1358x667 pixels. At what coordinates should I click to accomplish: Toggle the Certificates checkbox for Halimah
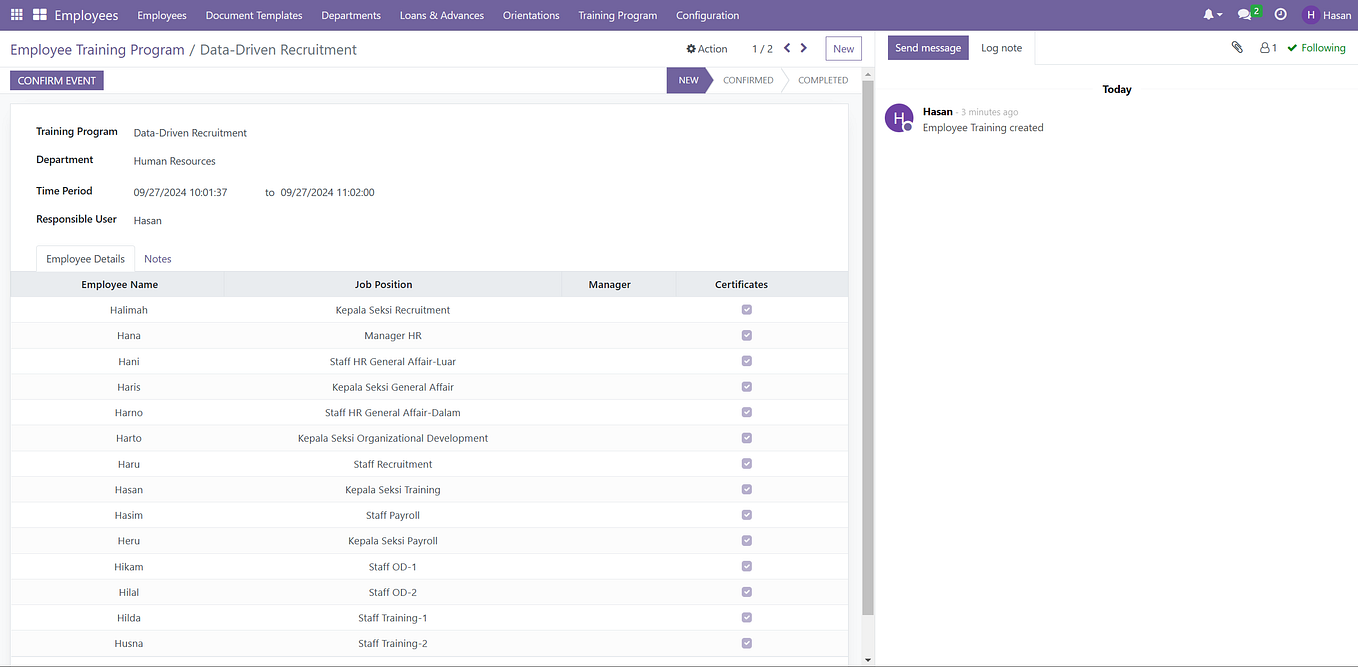[746, 309]
